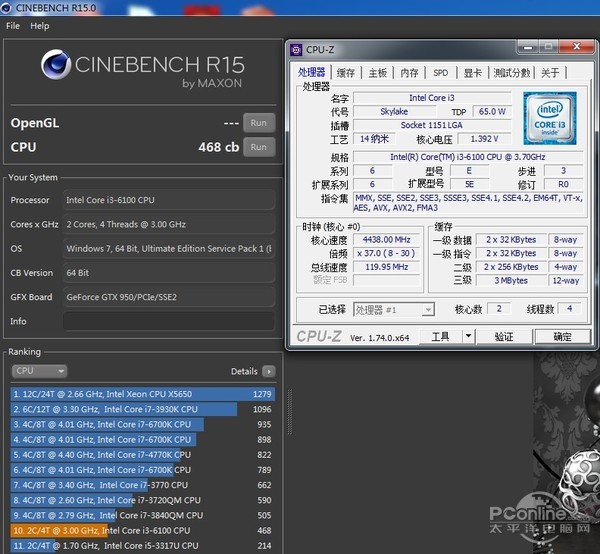This screenshot has height=554, width=600.
Task: Click the 规格 i3-6100 CPU @ 3.70GHz field
Action: coord(468,157)
